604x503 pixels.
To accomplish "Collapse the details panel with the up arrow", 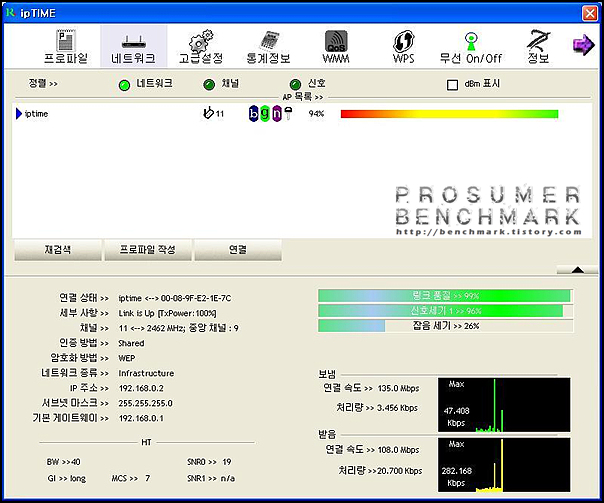I will [x=577, y=270].
